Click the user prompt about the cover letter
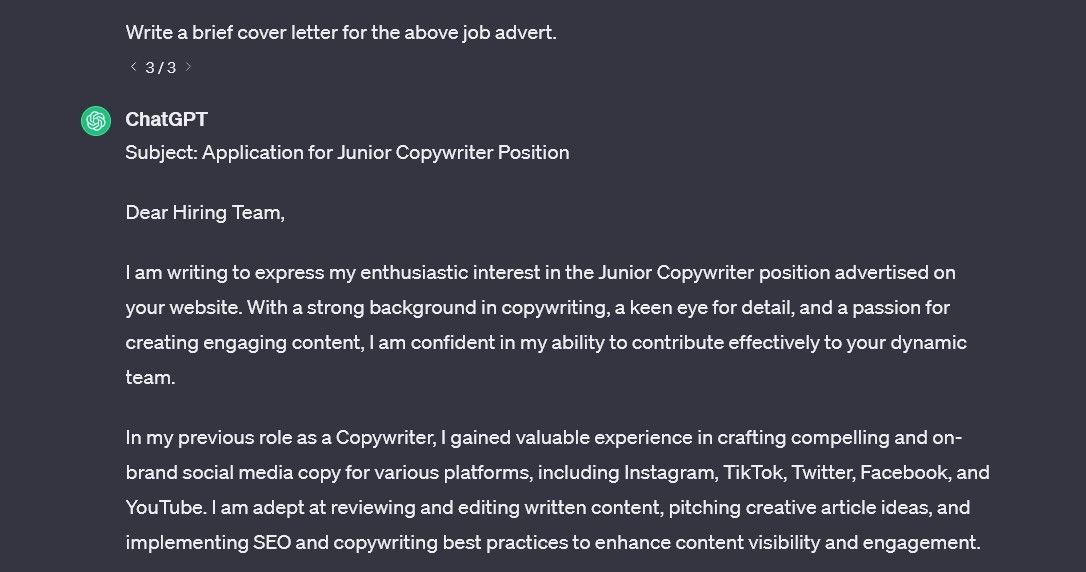The image size is (1086, 572). 341,33
